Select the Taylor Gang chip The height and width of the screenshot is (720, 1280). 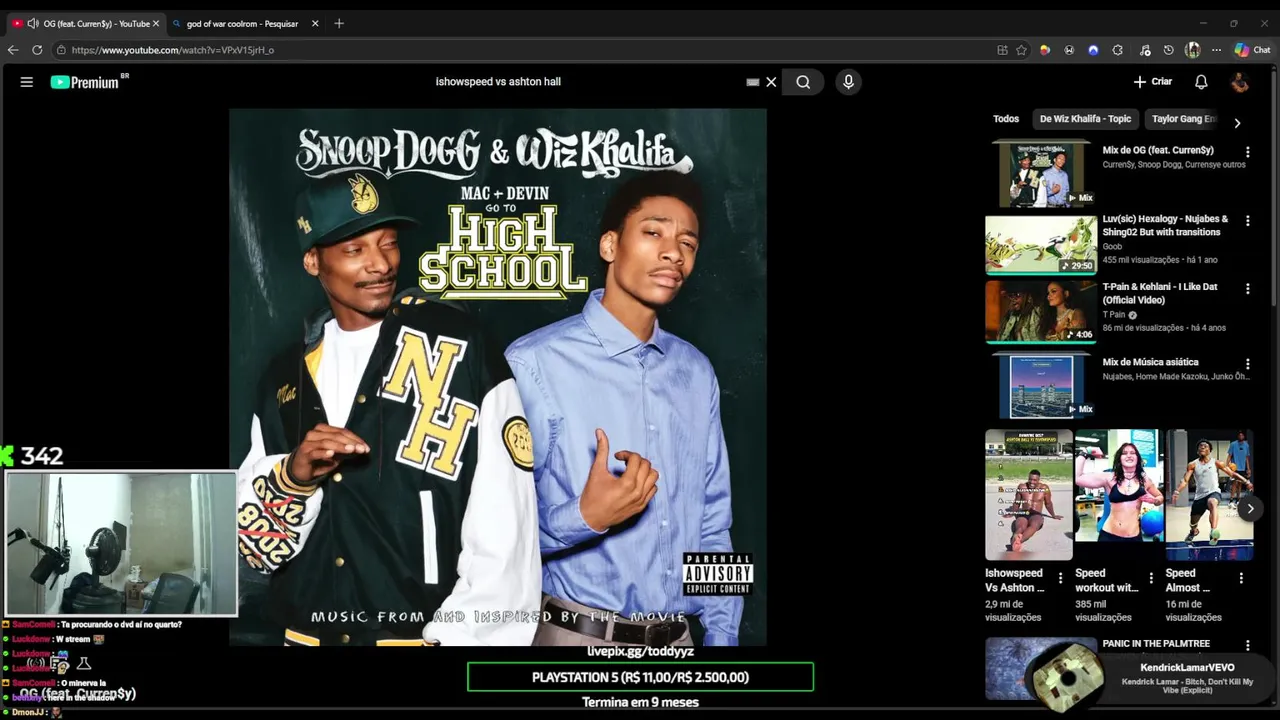1183,119
